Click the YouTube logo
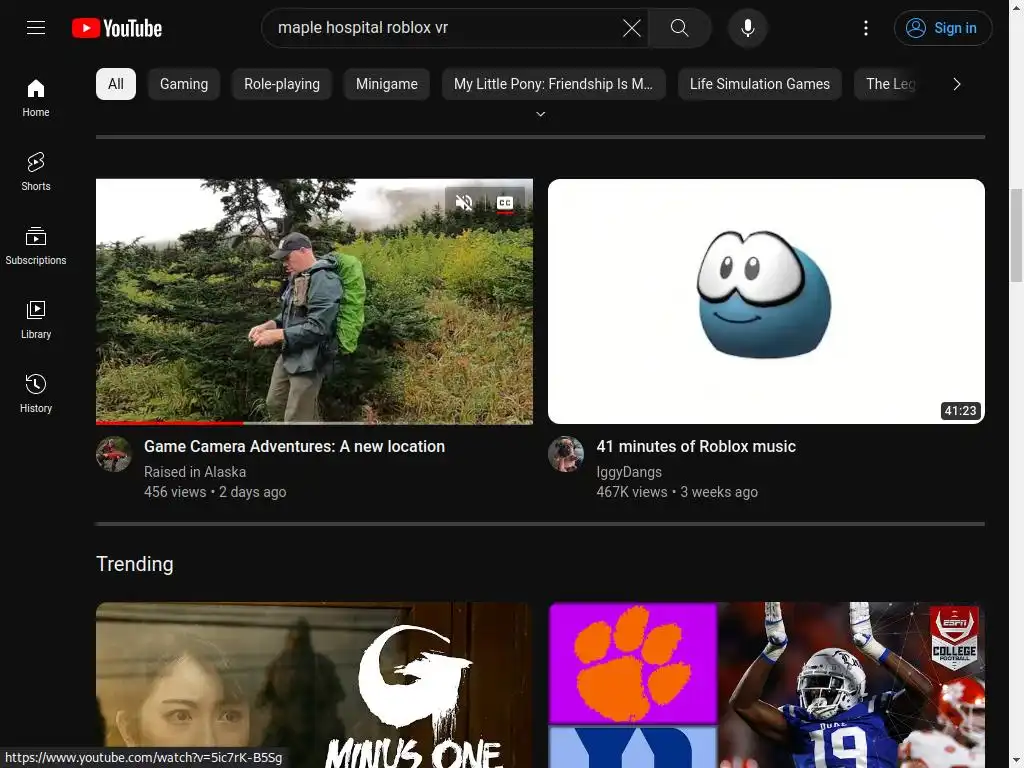 click(x=117, y=28)
